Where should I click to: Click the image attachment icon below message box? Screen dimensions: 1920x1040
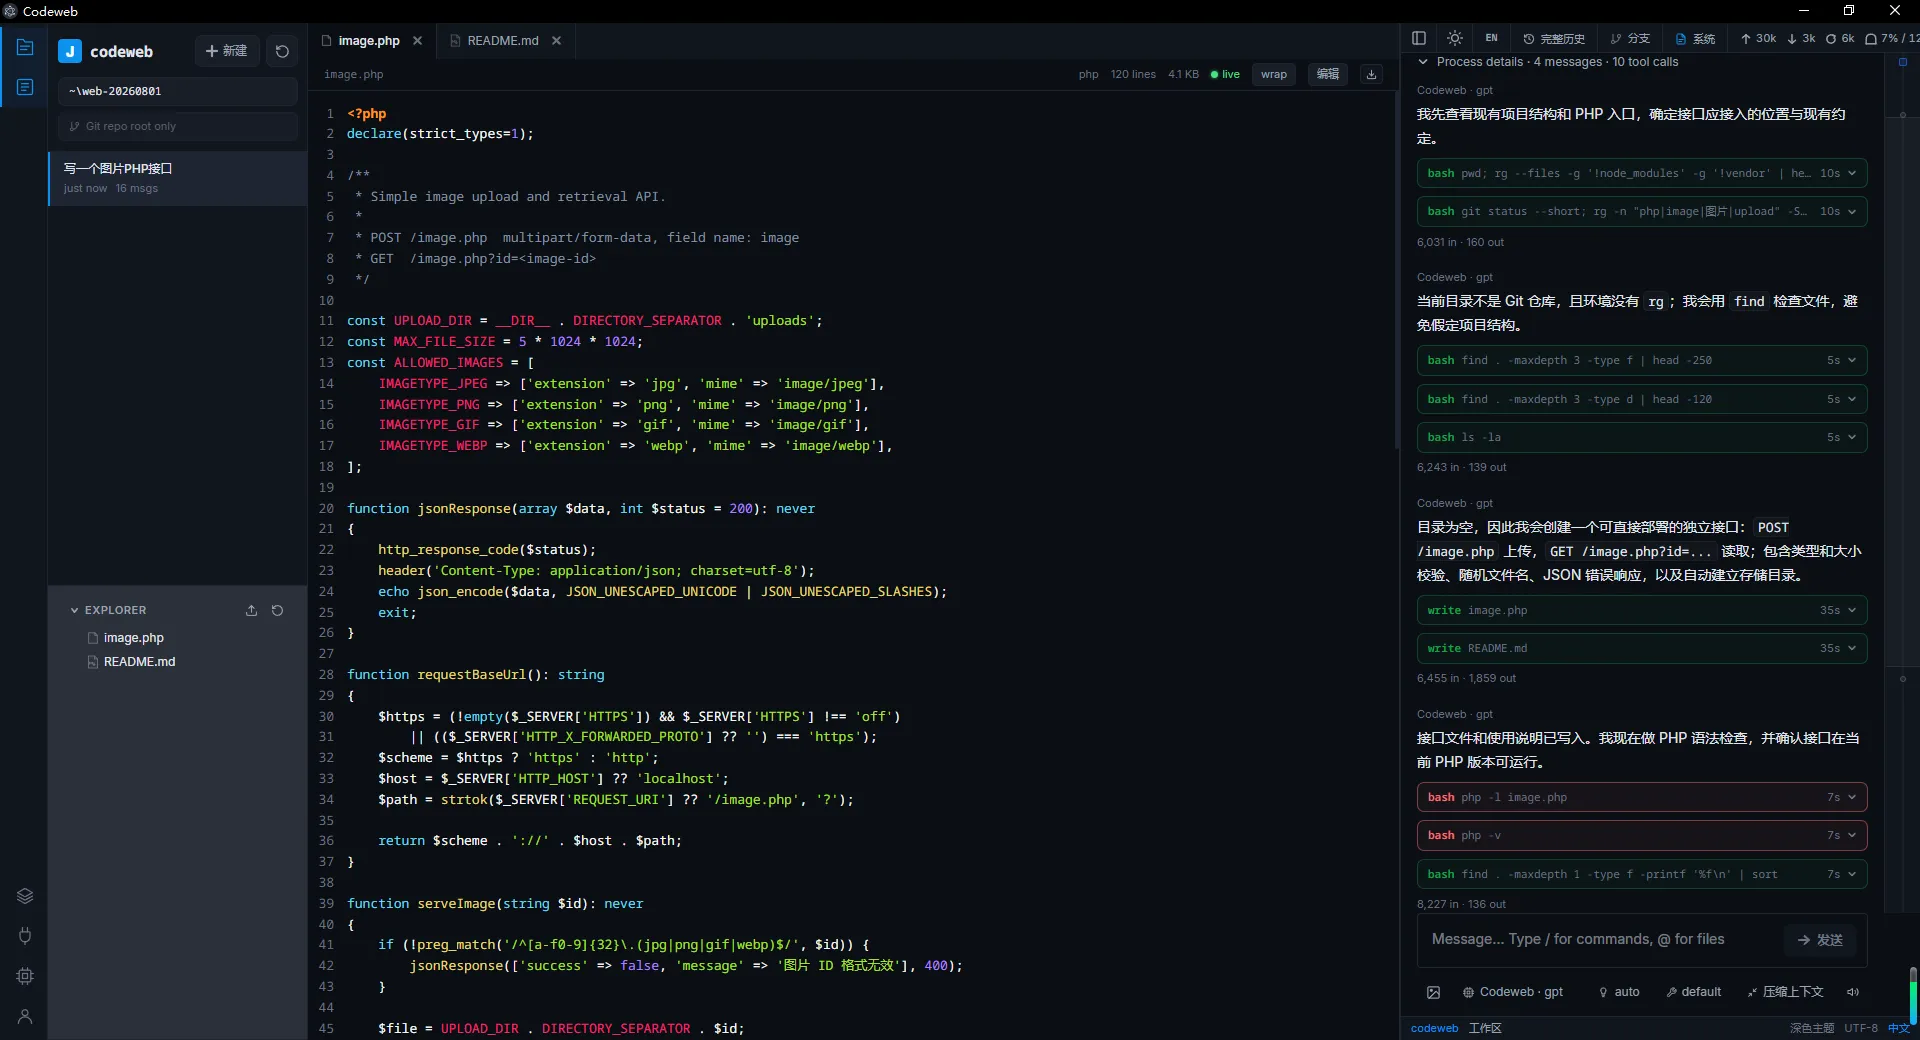pos(1433,992)
